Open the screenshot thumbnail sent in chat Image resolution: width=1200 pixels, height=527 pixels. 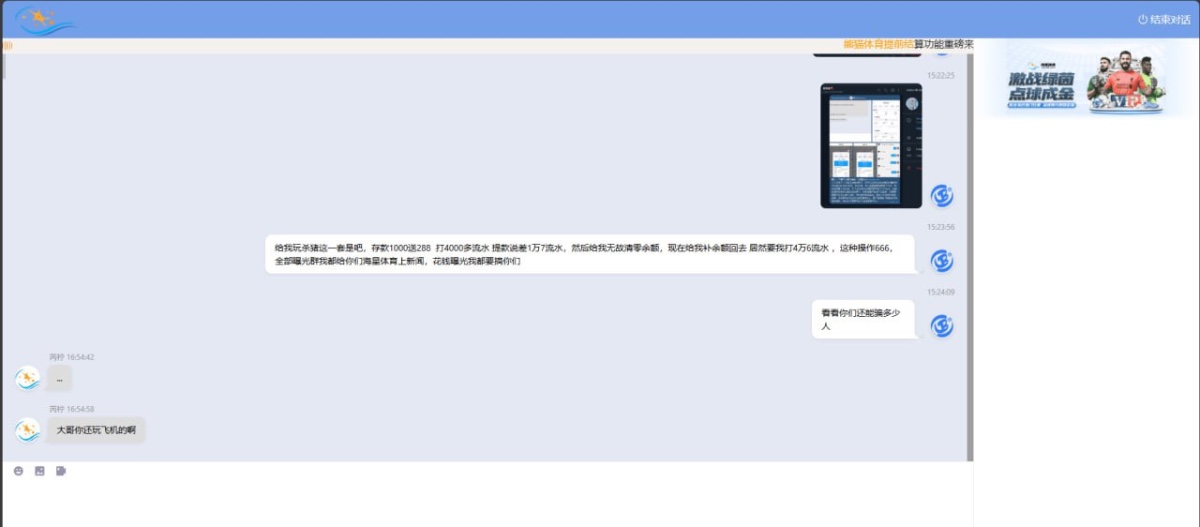(x=871, y=145)
